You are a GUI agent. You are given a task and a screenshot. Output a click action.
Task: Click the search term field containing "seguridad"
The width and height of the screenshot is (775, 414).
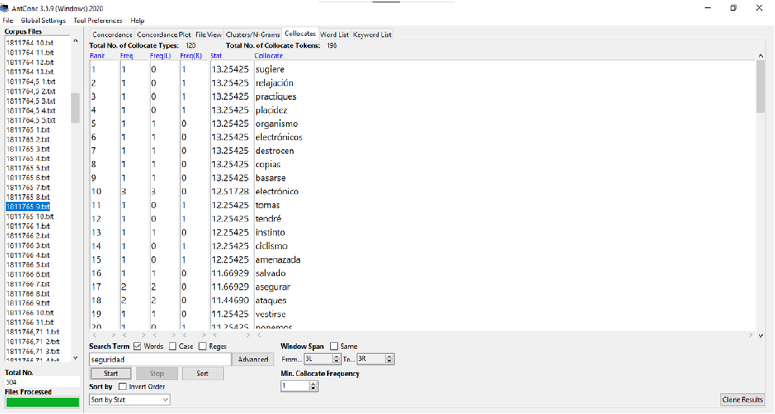[160, 359]
